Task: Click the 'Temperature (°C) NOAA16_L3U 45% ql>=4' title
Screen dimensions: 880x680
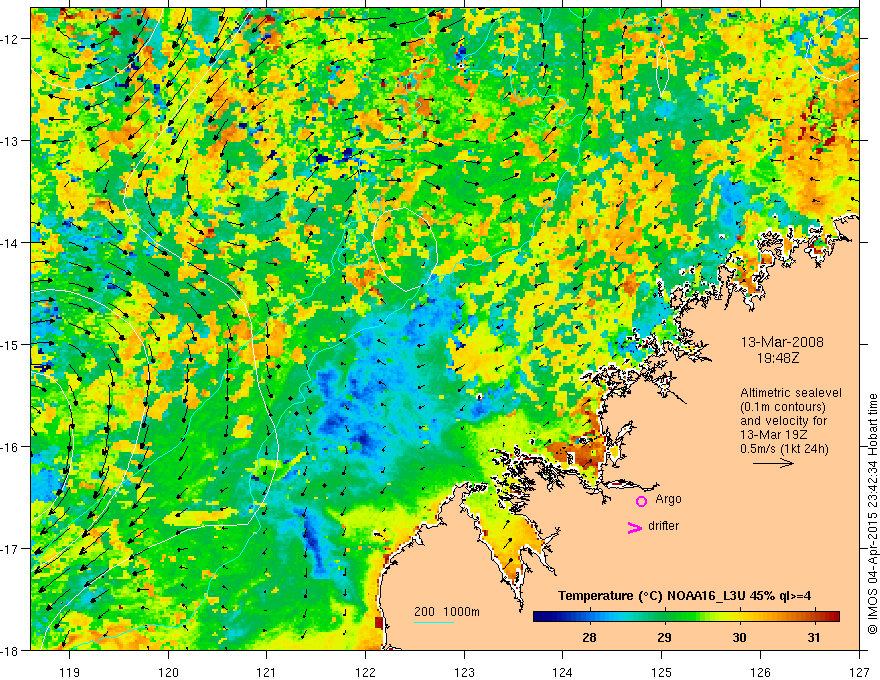Action: (x=684, y=595)
